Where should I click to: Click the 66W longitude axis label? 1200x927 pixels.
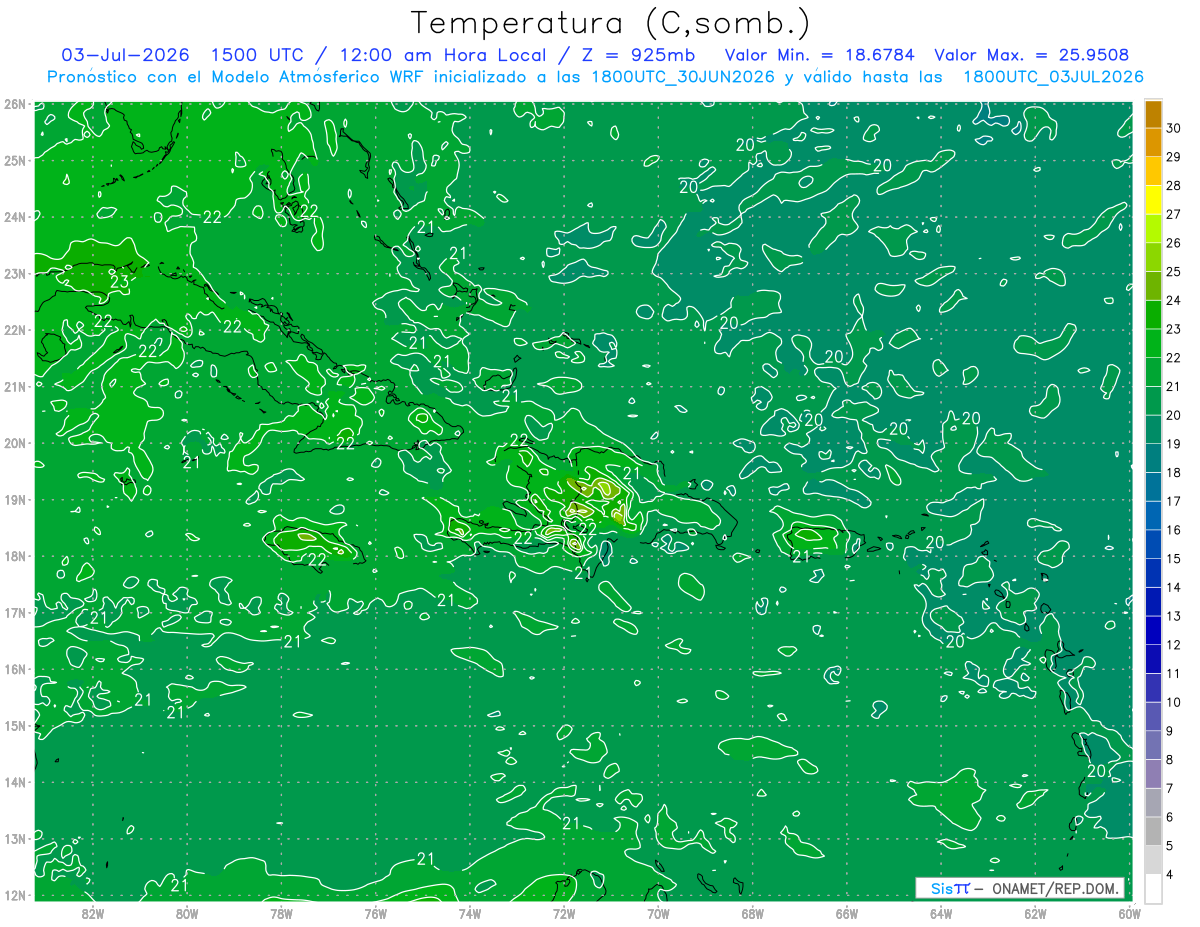tap(847, 913)
